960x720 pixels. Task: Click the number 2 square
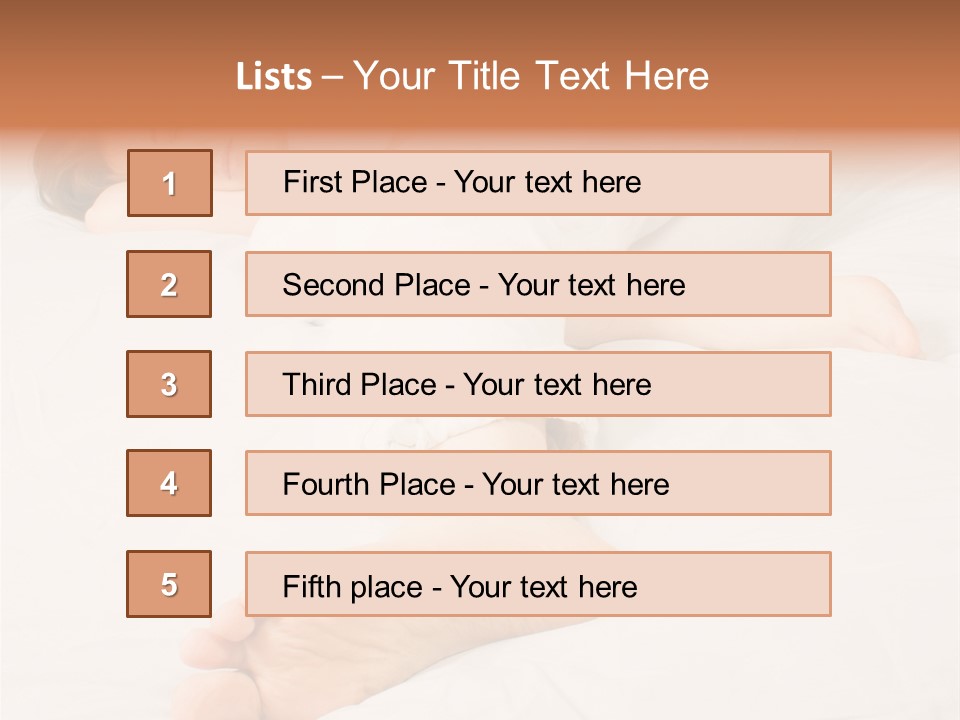[x=169, y=284]
